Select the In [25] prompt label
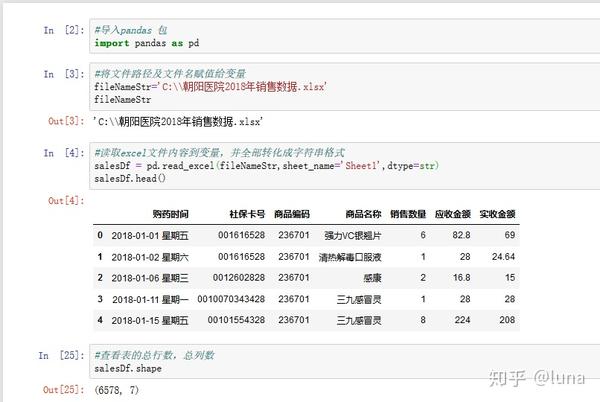 click(x=61, y=355)
